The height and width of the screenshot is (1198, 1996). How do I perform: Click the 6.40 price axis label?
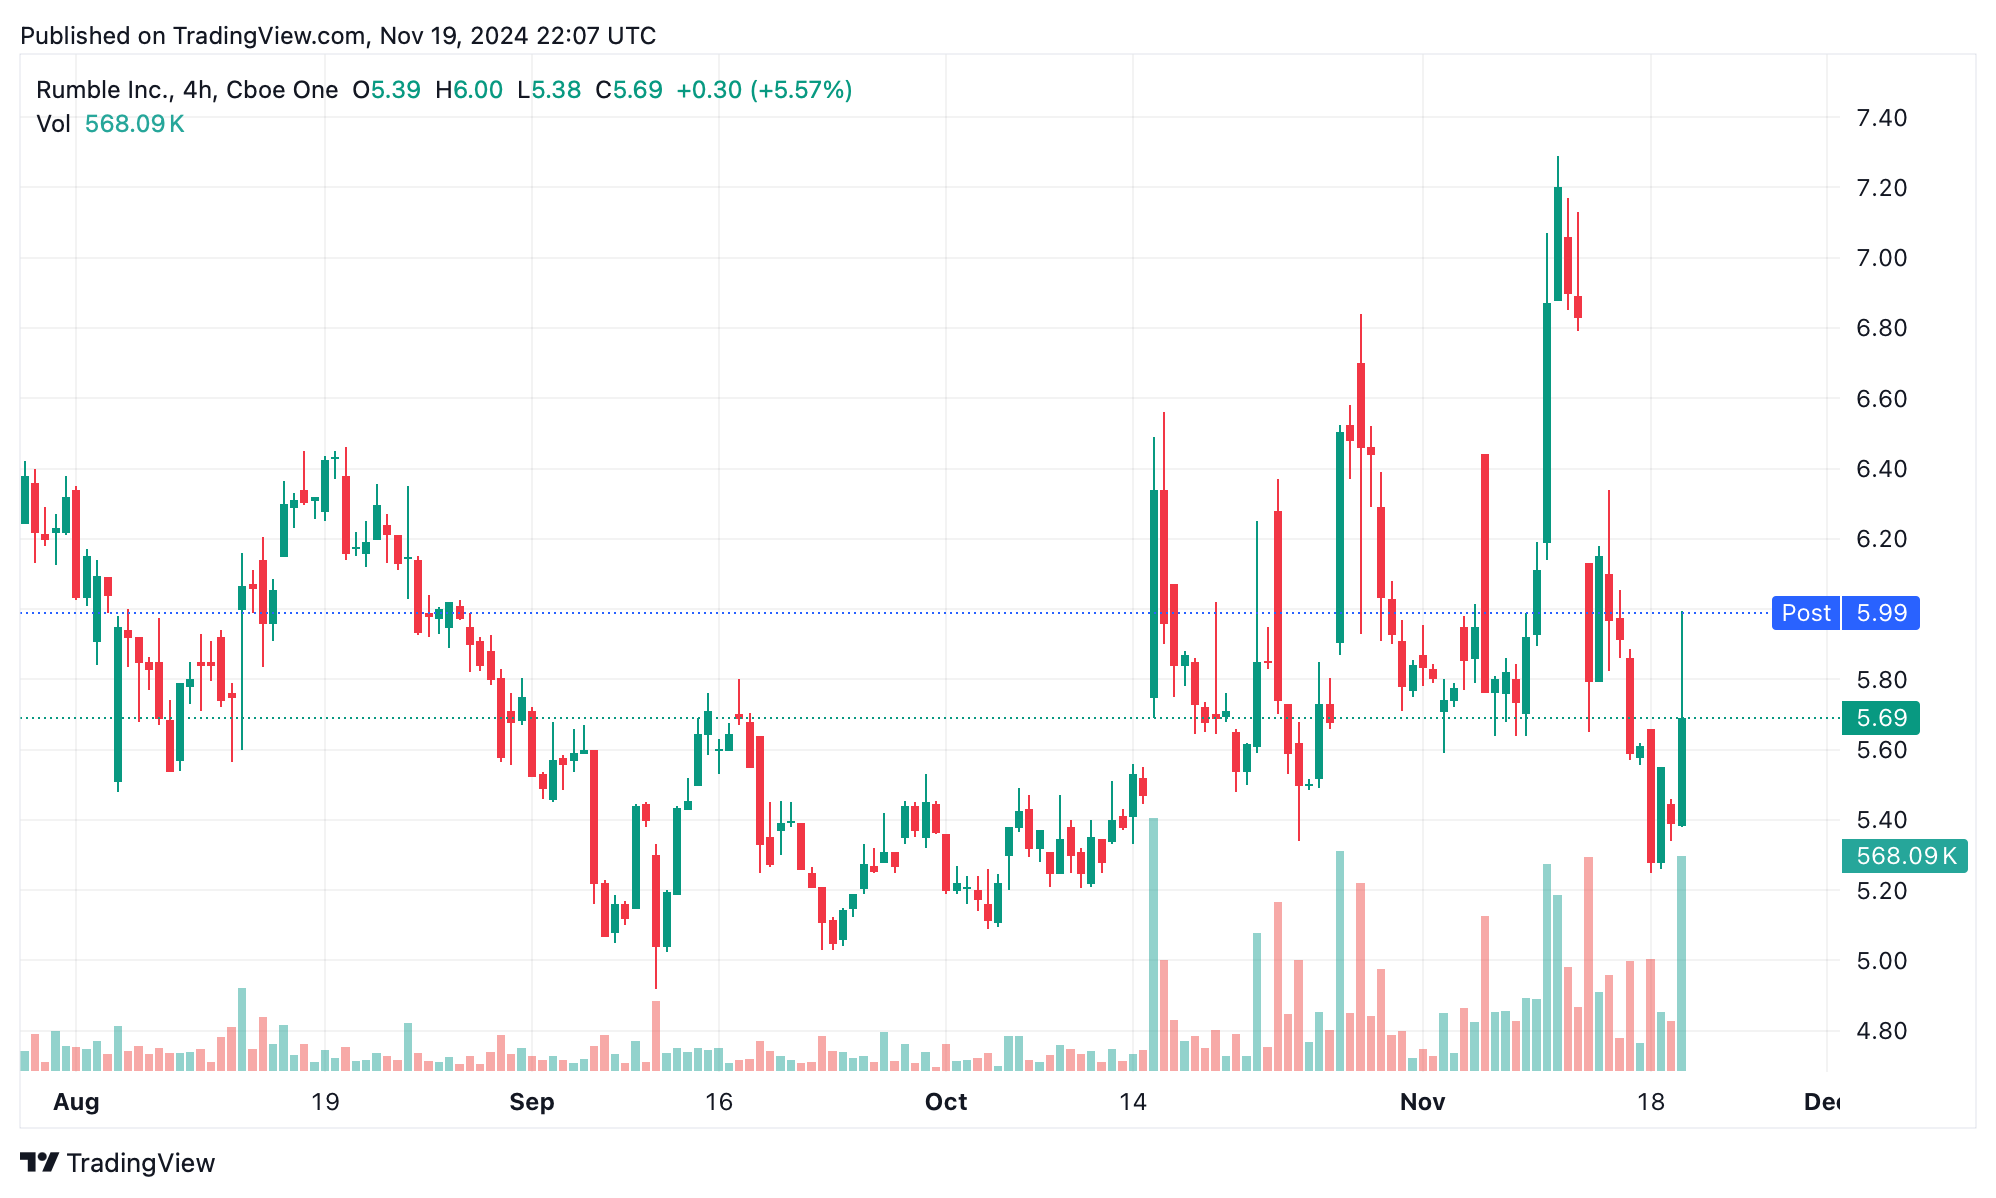coord(1882,469)
